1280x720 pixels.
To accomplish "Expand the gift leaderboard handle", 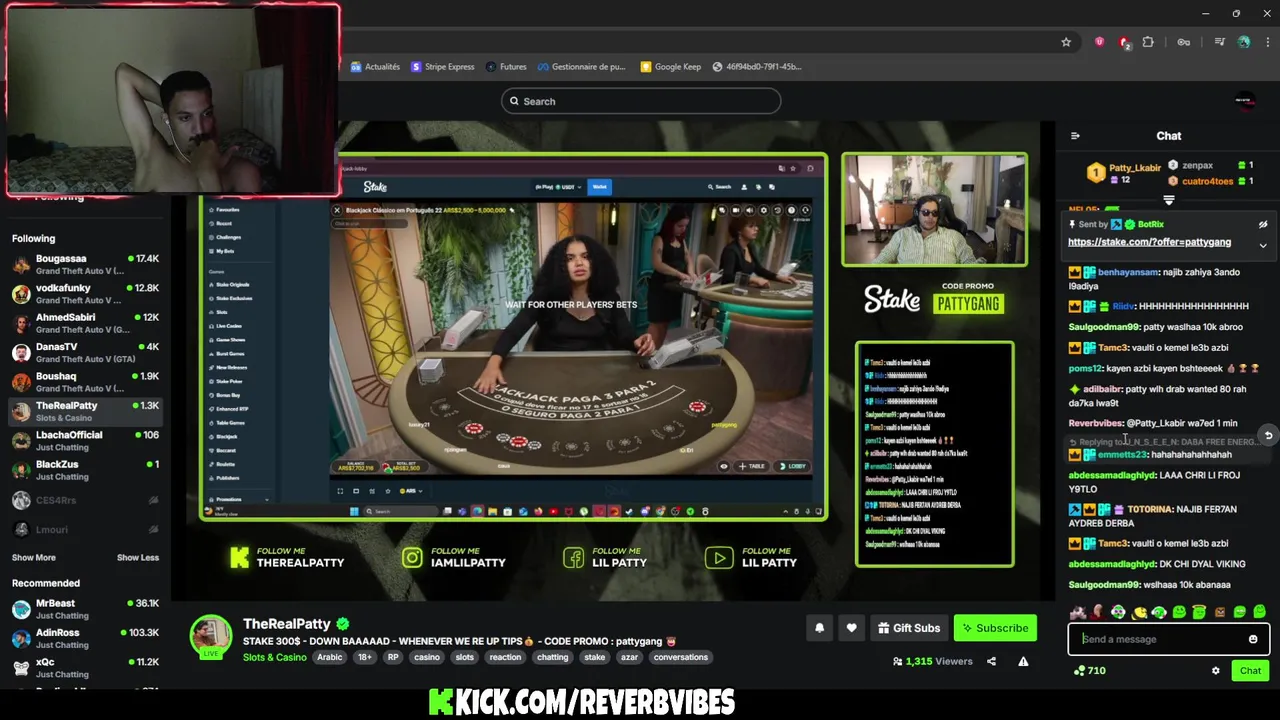I will tap(1169, 200).
